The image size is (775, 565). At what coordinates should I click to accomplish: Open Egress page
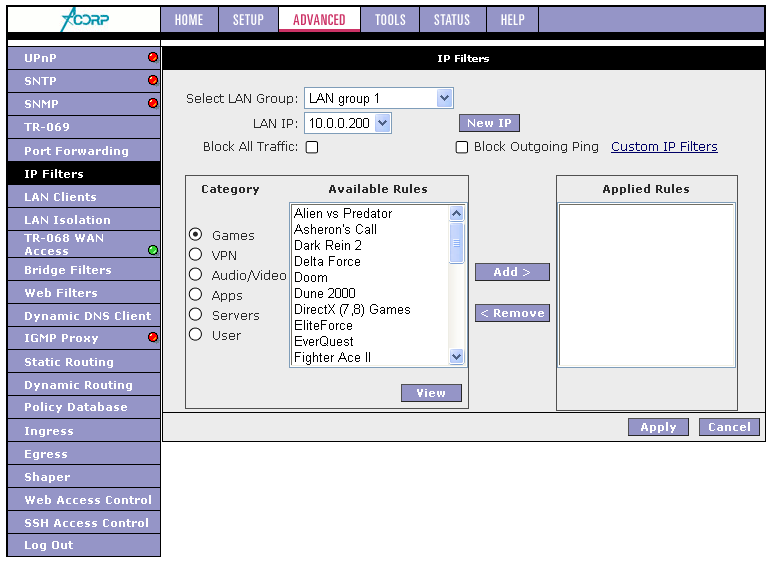(x=84, y=453)
